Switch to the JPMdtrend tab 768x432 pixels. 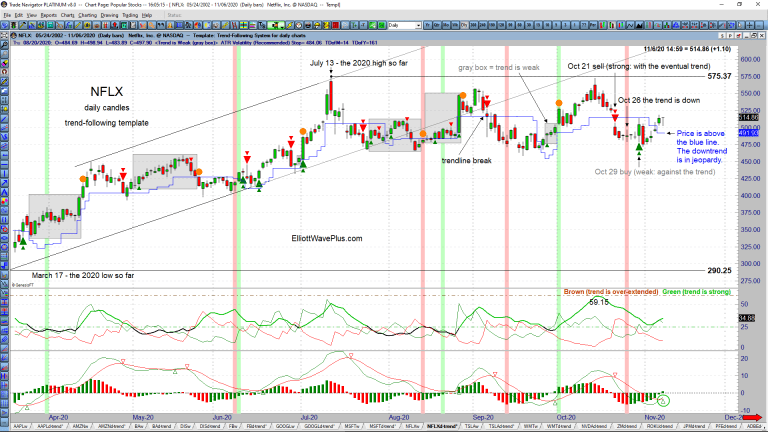[694, 427]
